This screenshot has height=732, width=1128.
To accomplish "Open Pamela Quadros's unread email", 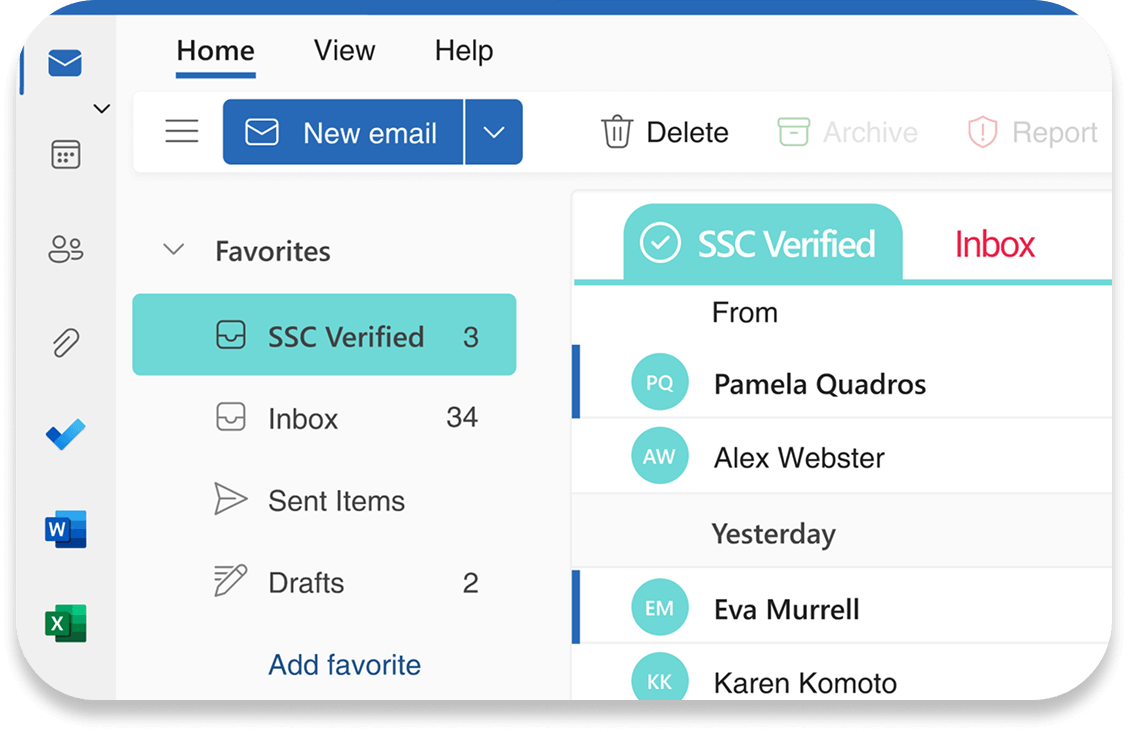I will click(x=820, y=383).
